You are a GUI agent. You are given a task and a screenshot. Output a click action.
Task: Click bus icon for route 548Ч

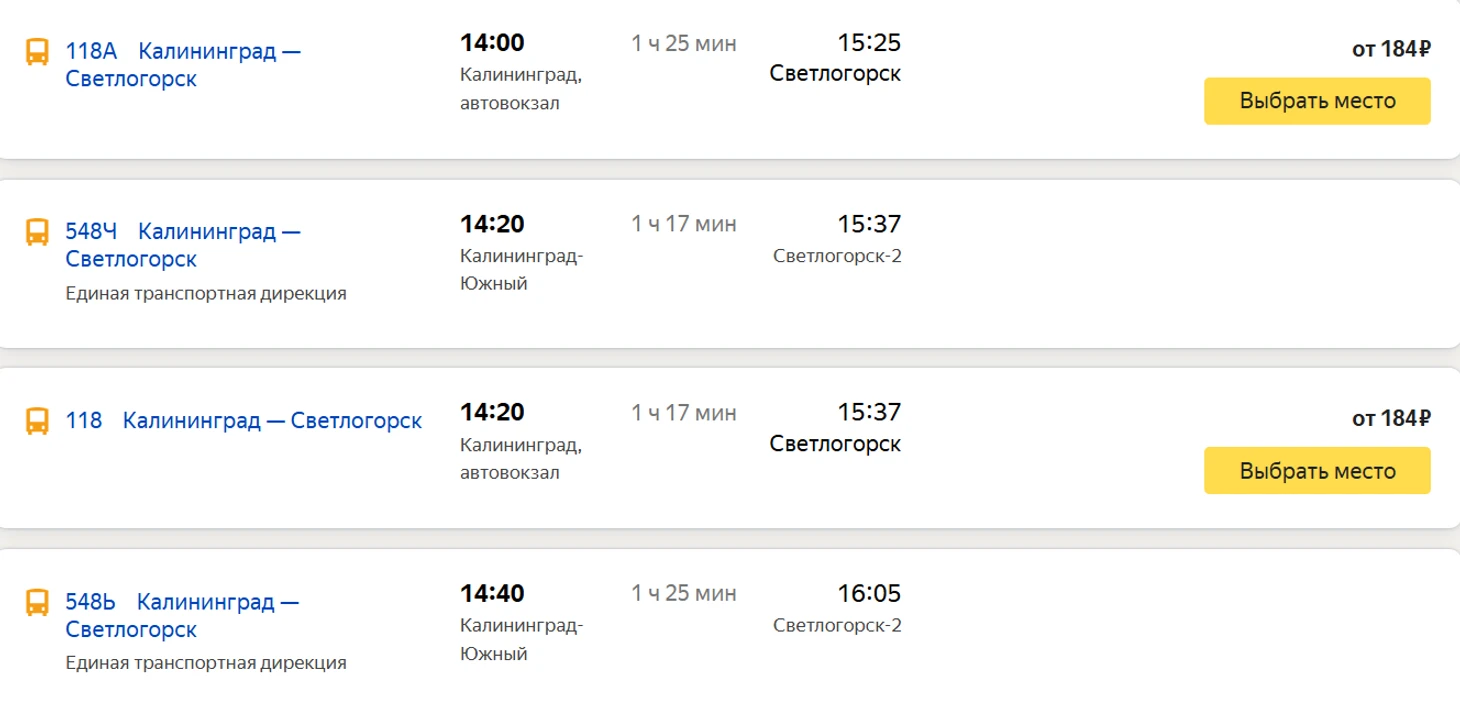click(x=37, y=232)
